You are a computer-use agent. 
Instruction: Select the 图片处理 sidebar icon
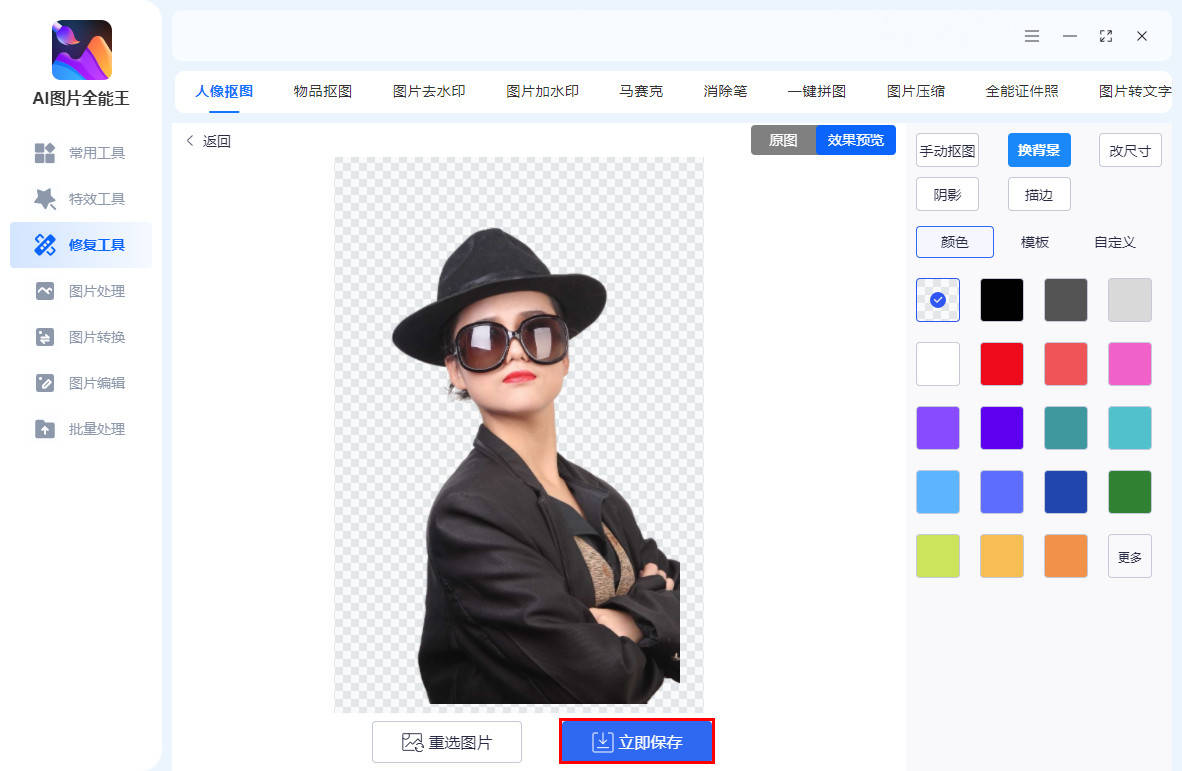(45, 291)
